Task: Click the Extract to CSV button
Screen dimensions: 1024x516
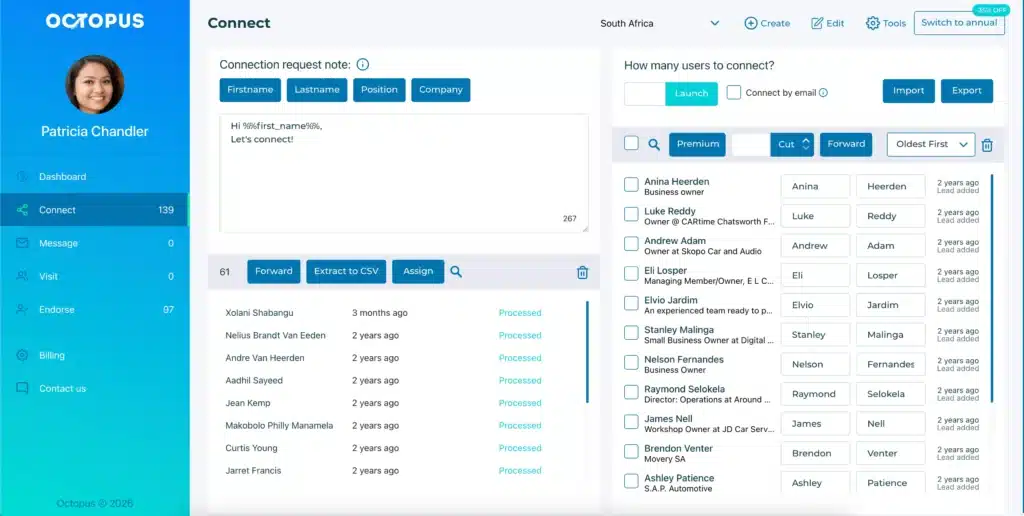Action: pyautogui.click(x=346, y=271)
